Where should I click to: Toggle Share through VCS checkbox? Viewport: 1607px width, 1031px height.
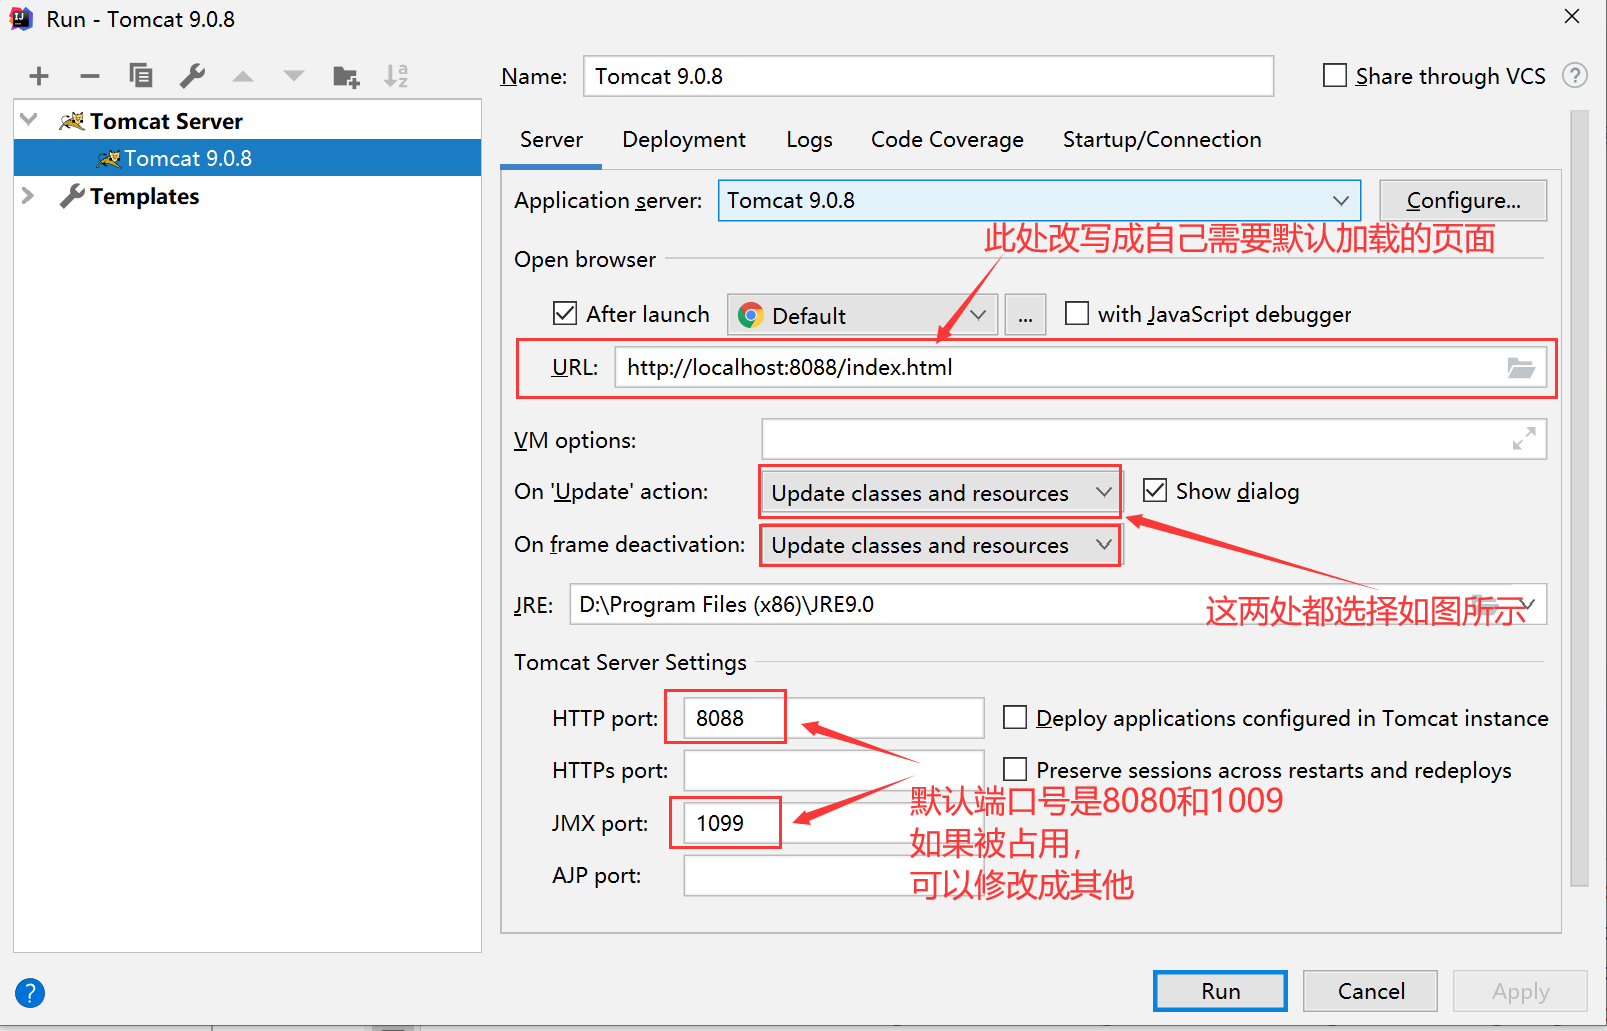point(1335,76)
